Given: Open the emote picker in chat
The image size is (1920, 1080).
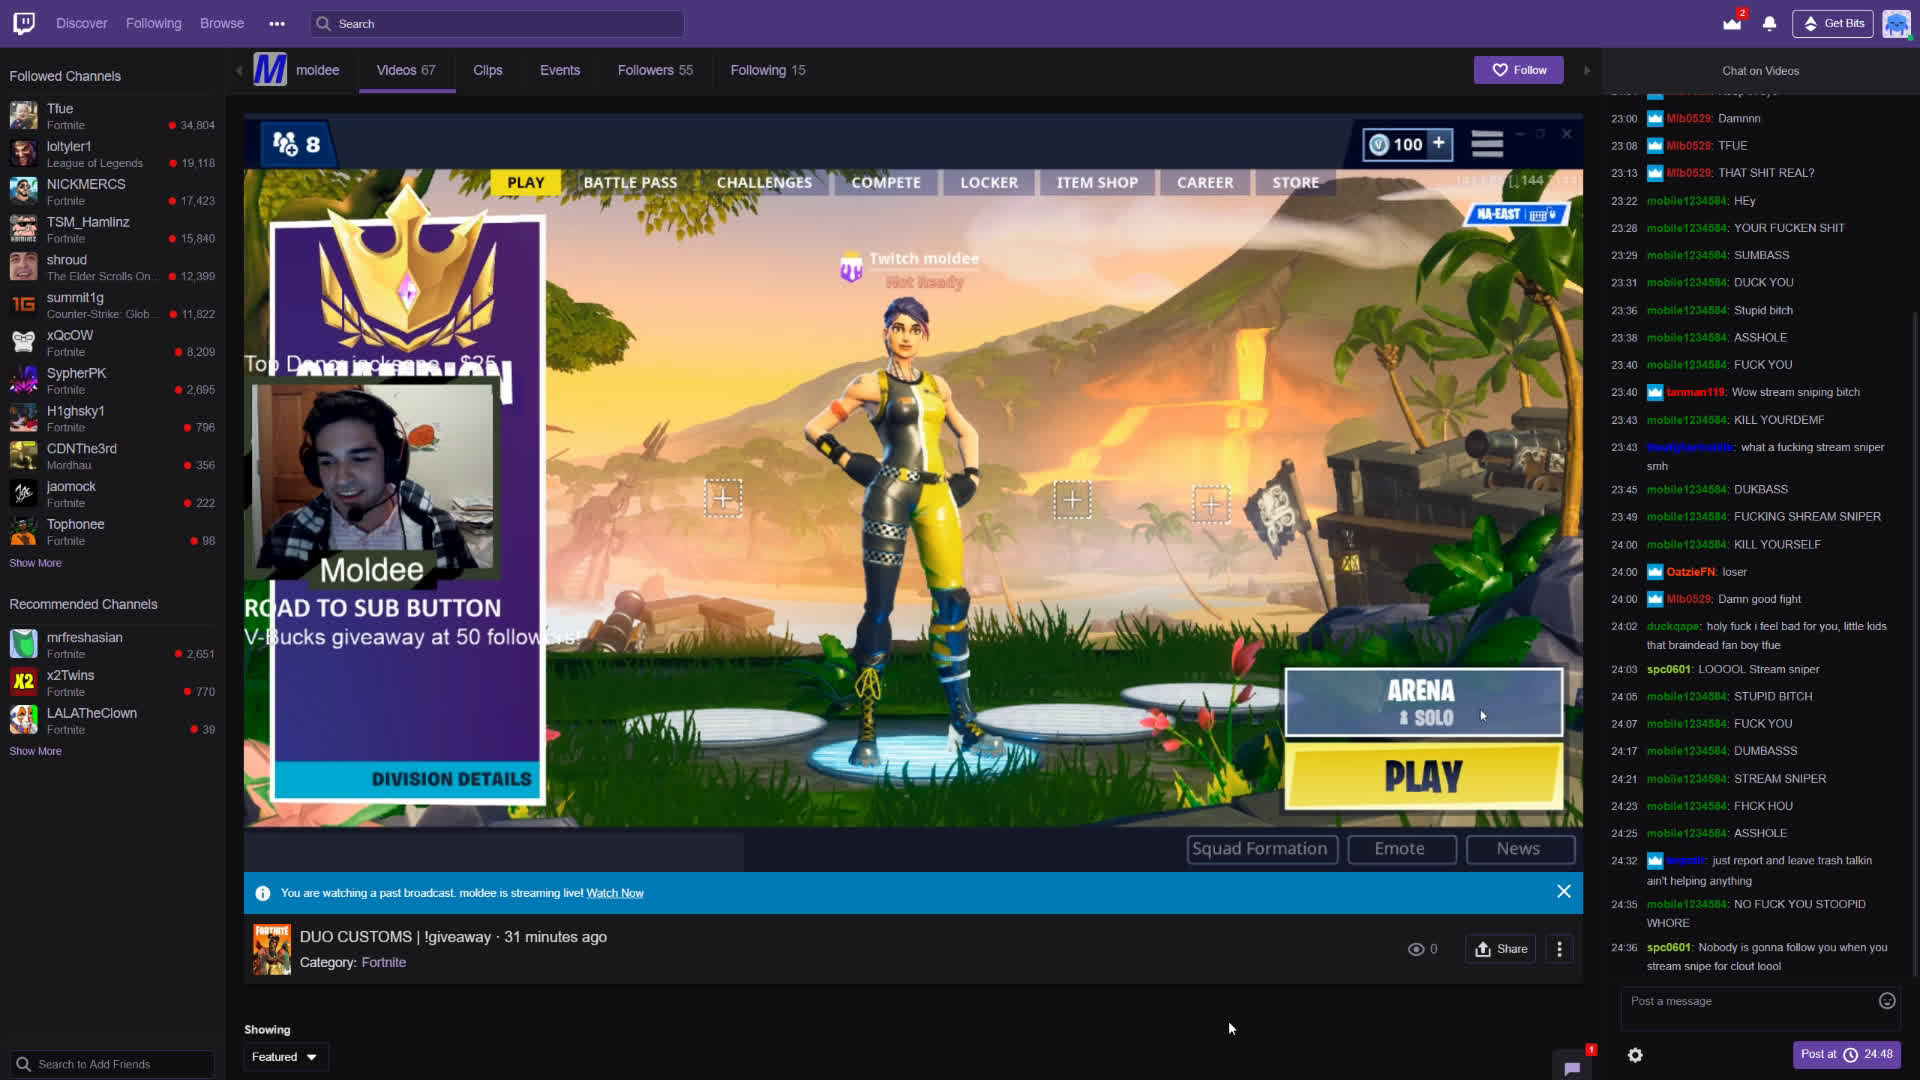Looking at the screenshot, I should (x=1886, y=1000).
